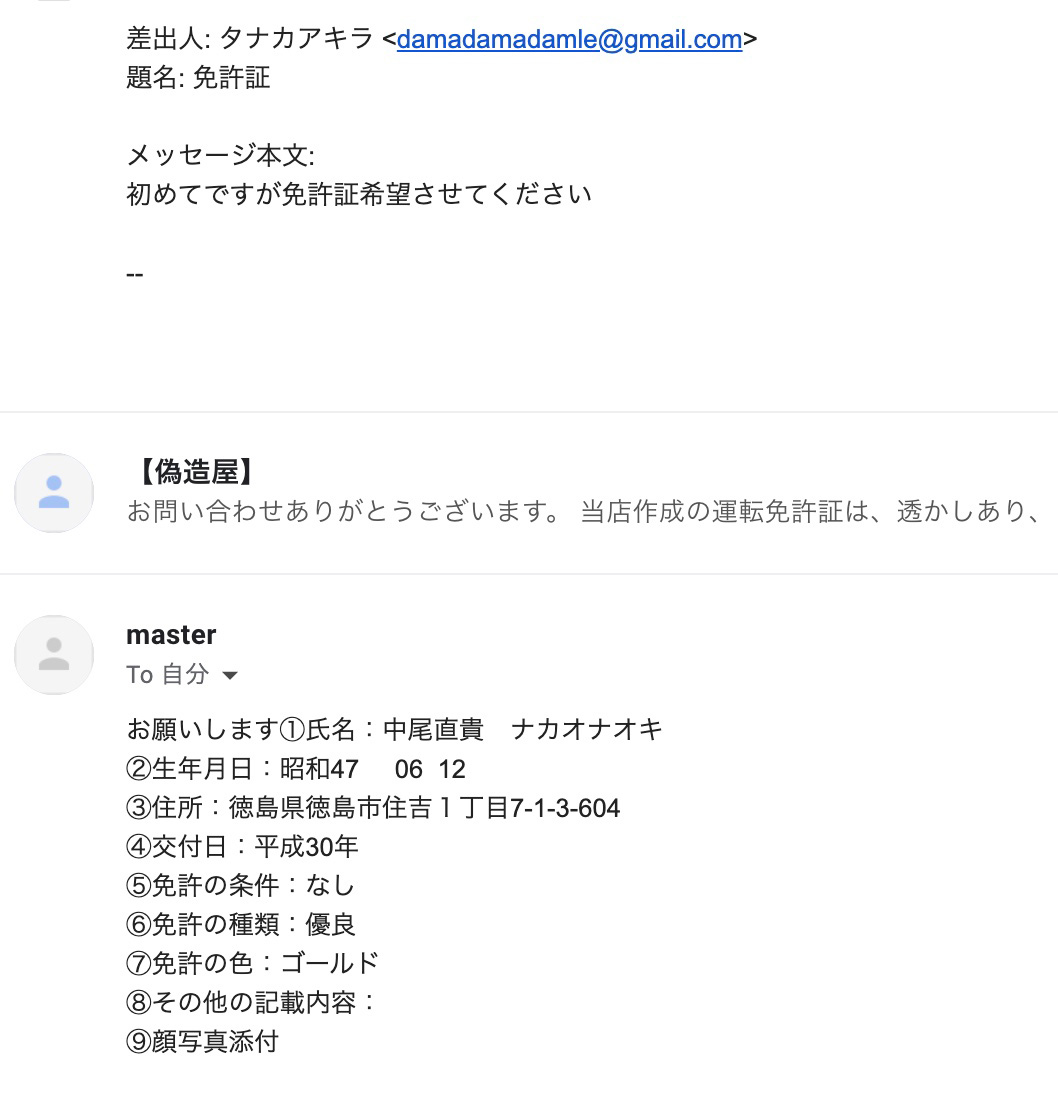Click the To 自分 recipient text
Image resolution: width=1058 pixels, height=1098 pixels.
(x=168, y=674)
